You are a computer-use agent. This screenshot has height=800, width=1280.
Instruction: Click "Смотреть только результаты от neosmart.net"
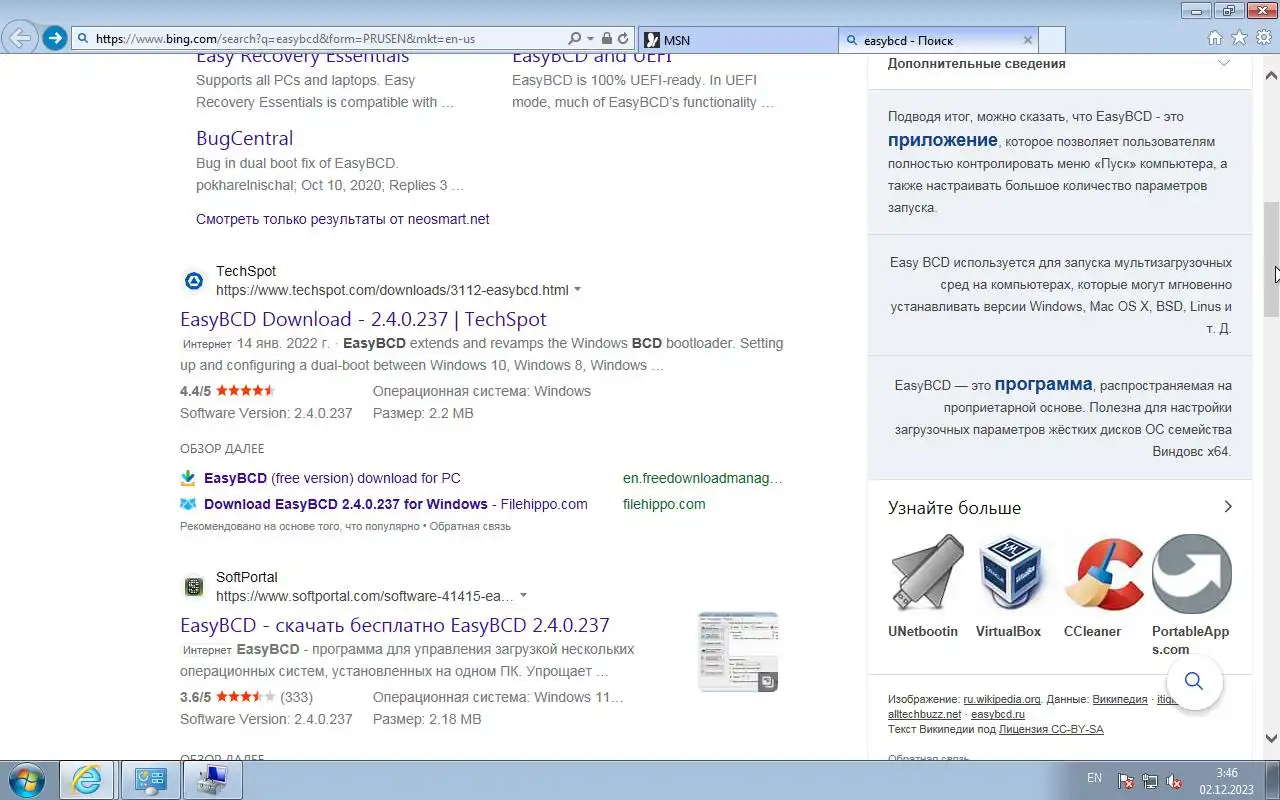342,219
